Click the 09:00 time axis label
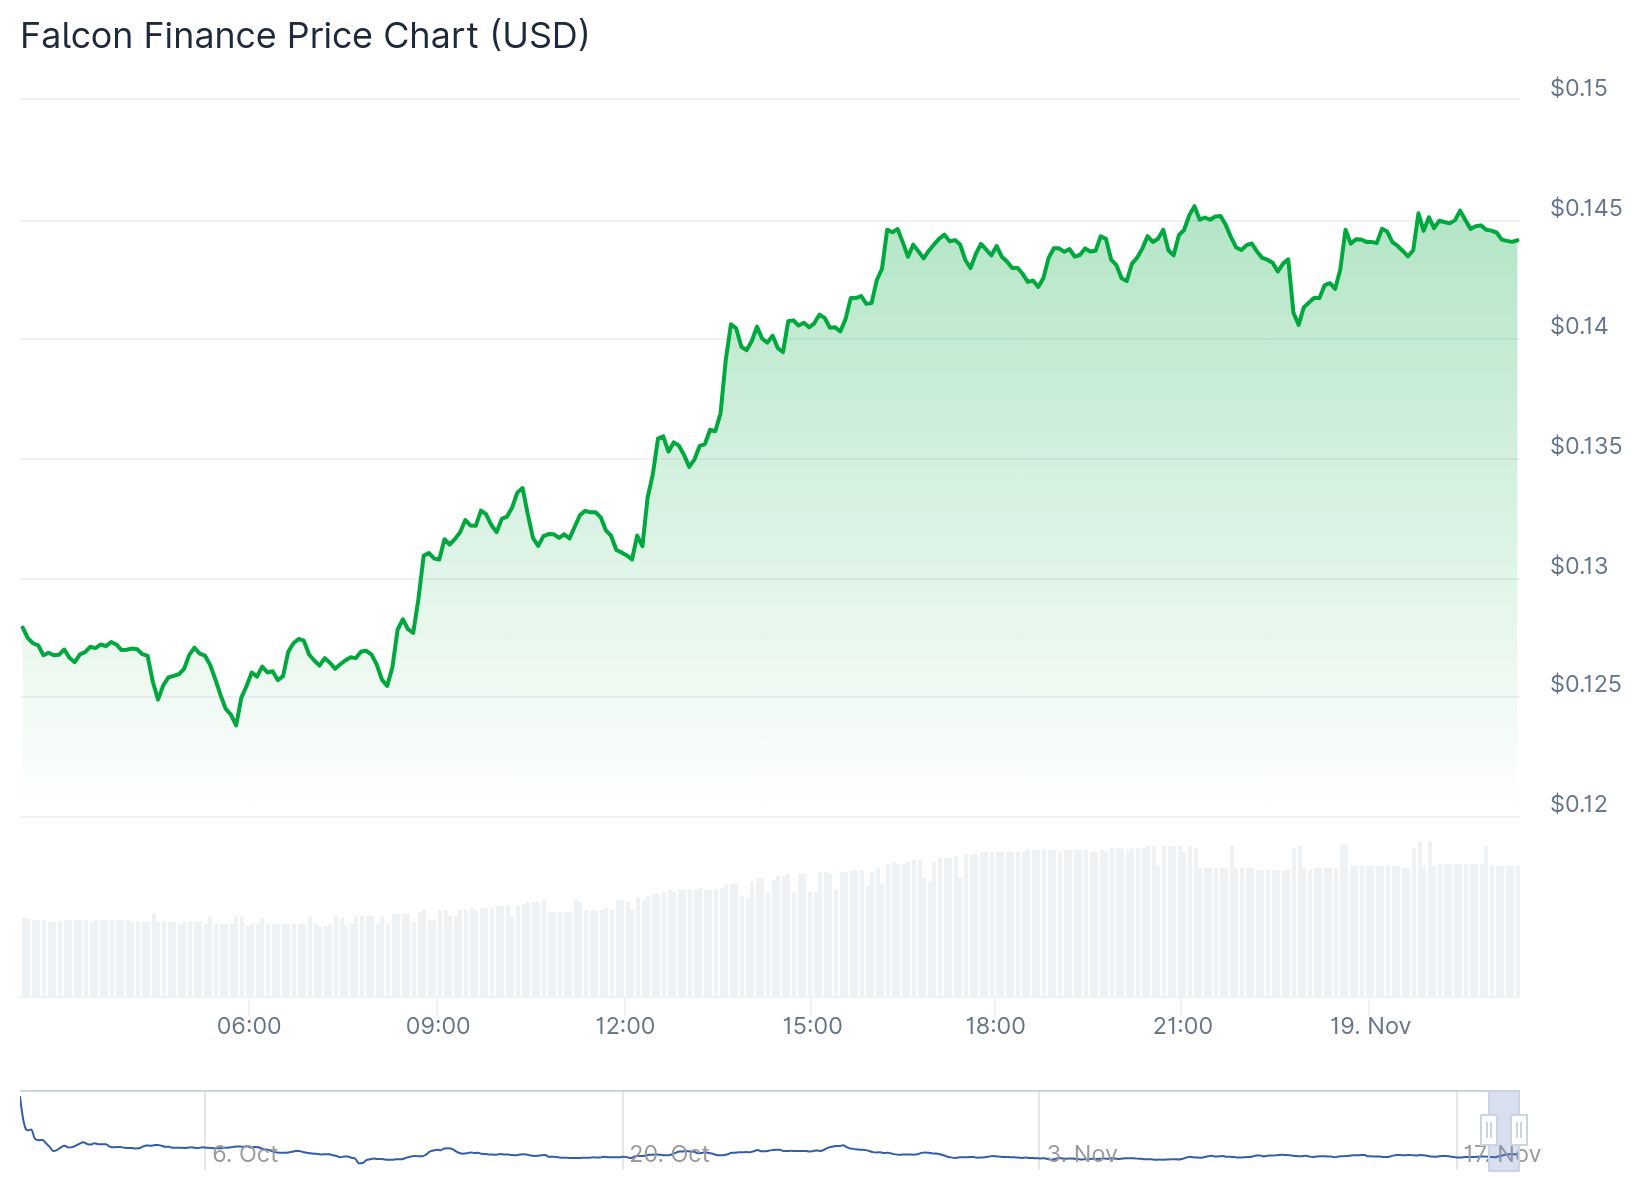Screen dimensions: 1644x1200 pos(438,1026)
